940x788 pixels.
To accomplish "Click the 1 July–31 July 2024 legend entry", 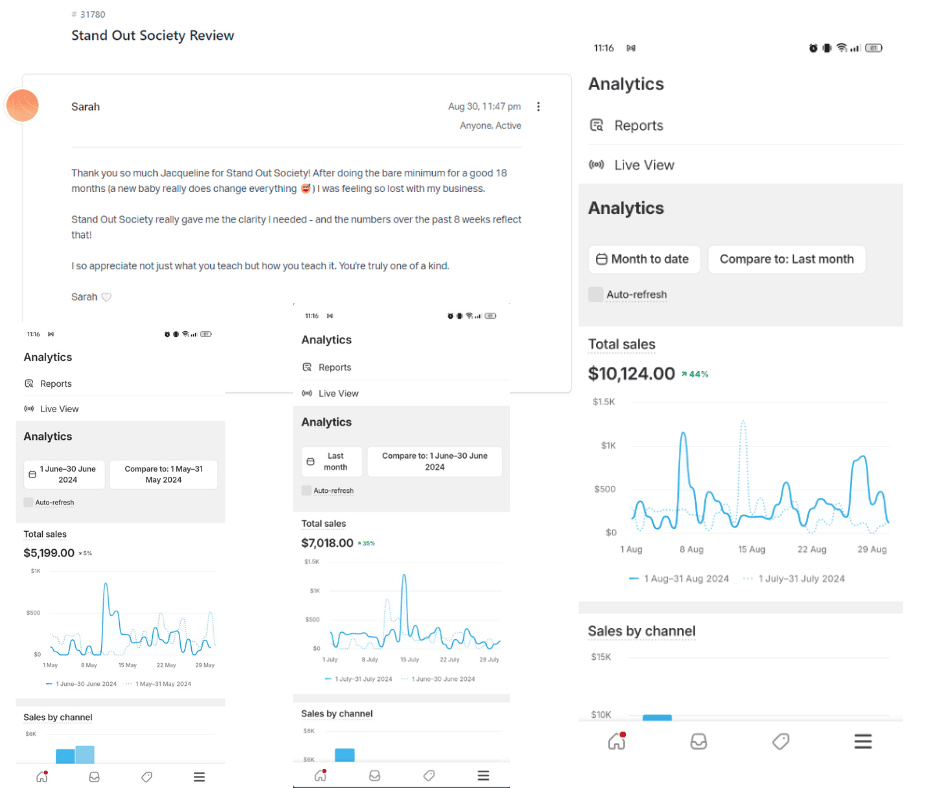I will coord(794,579).
